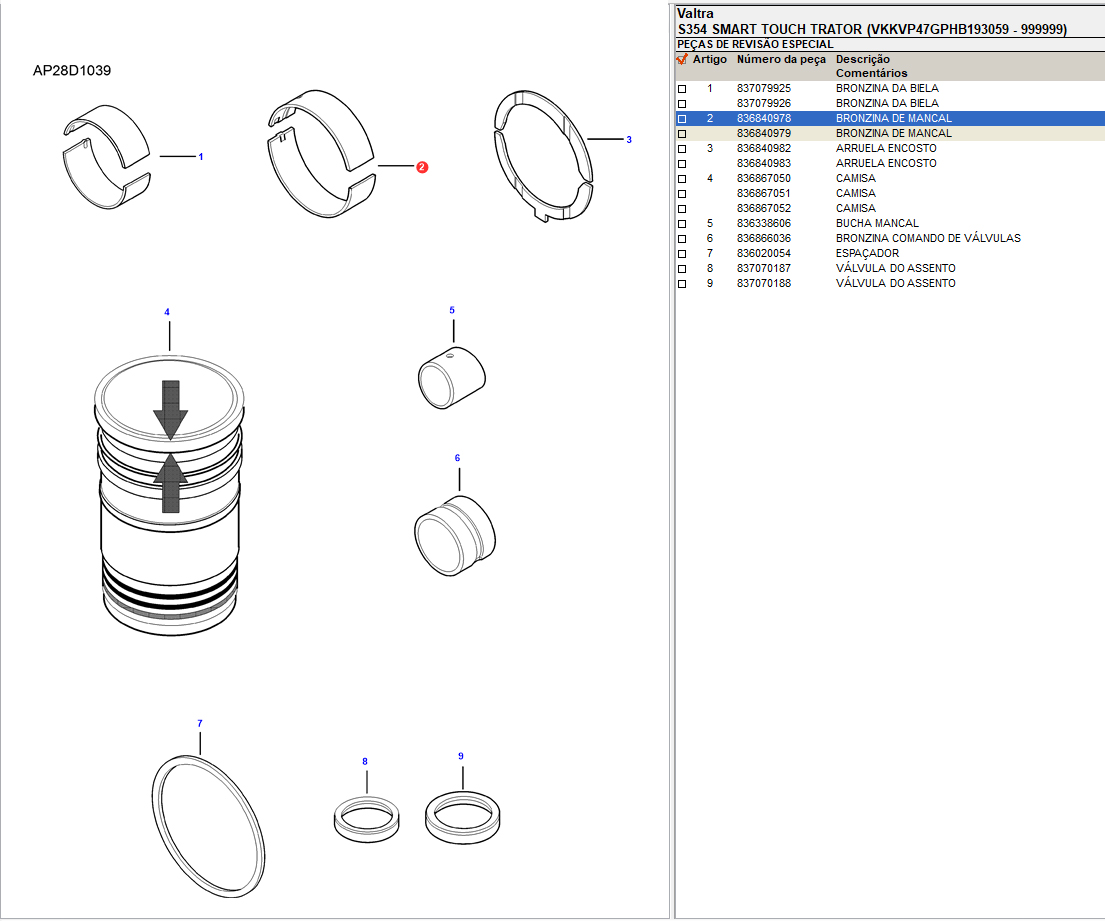Image resolution: width=1105 pixels, height=921 pixels.
Task: Select the ARRUELA ENCOSTO row 836840983
Action: 885,164
